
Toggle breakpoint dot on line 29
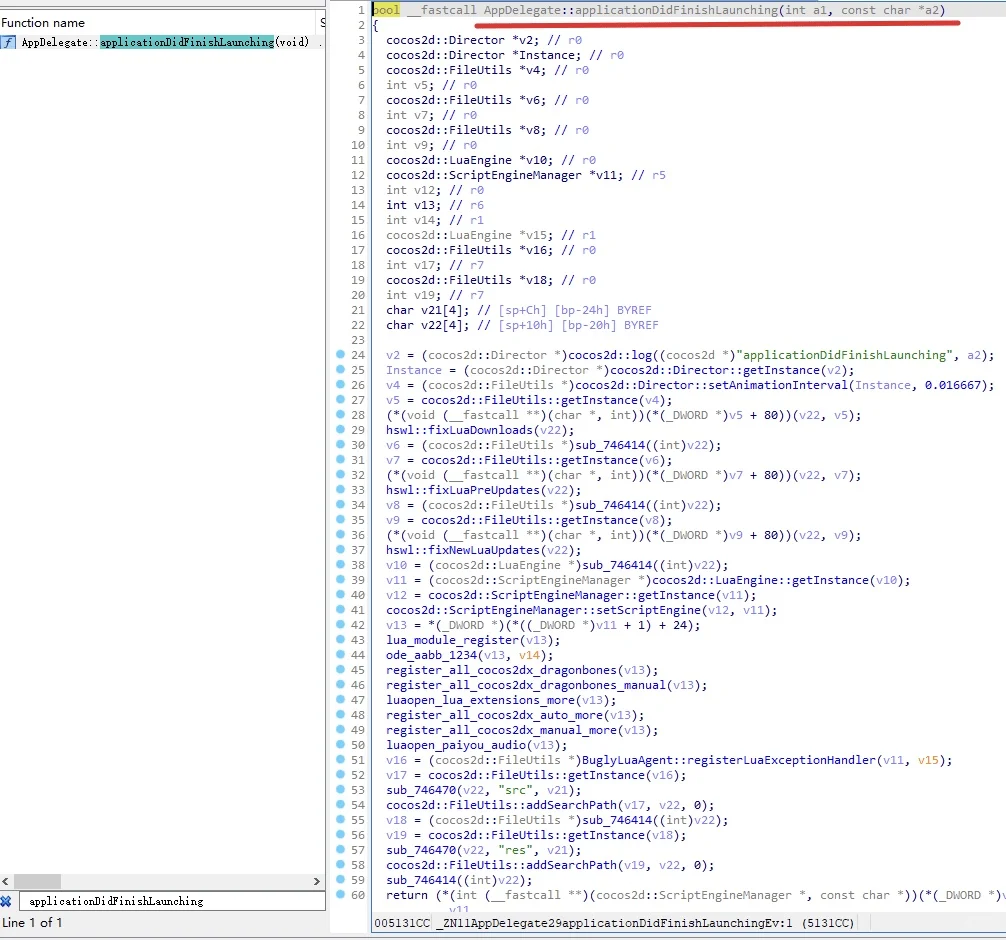point(340,430)
